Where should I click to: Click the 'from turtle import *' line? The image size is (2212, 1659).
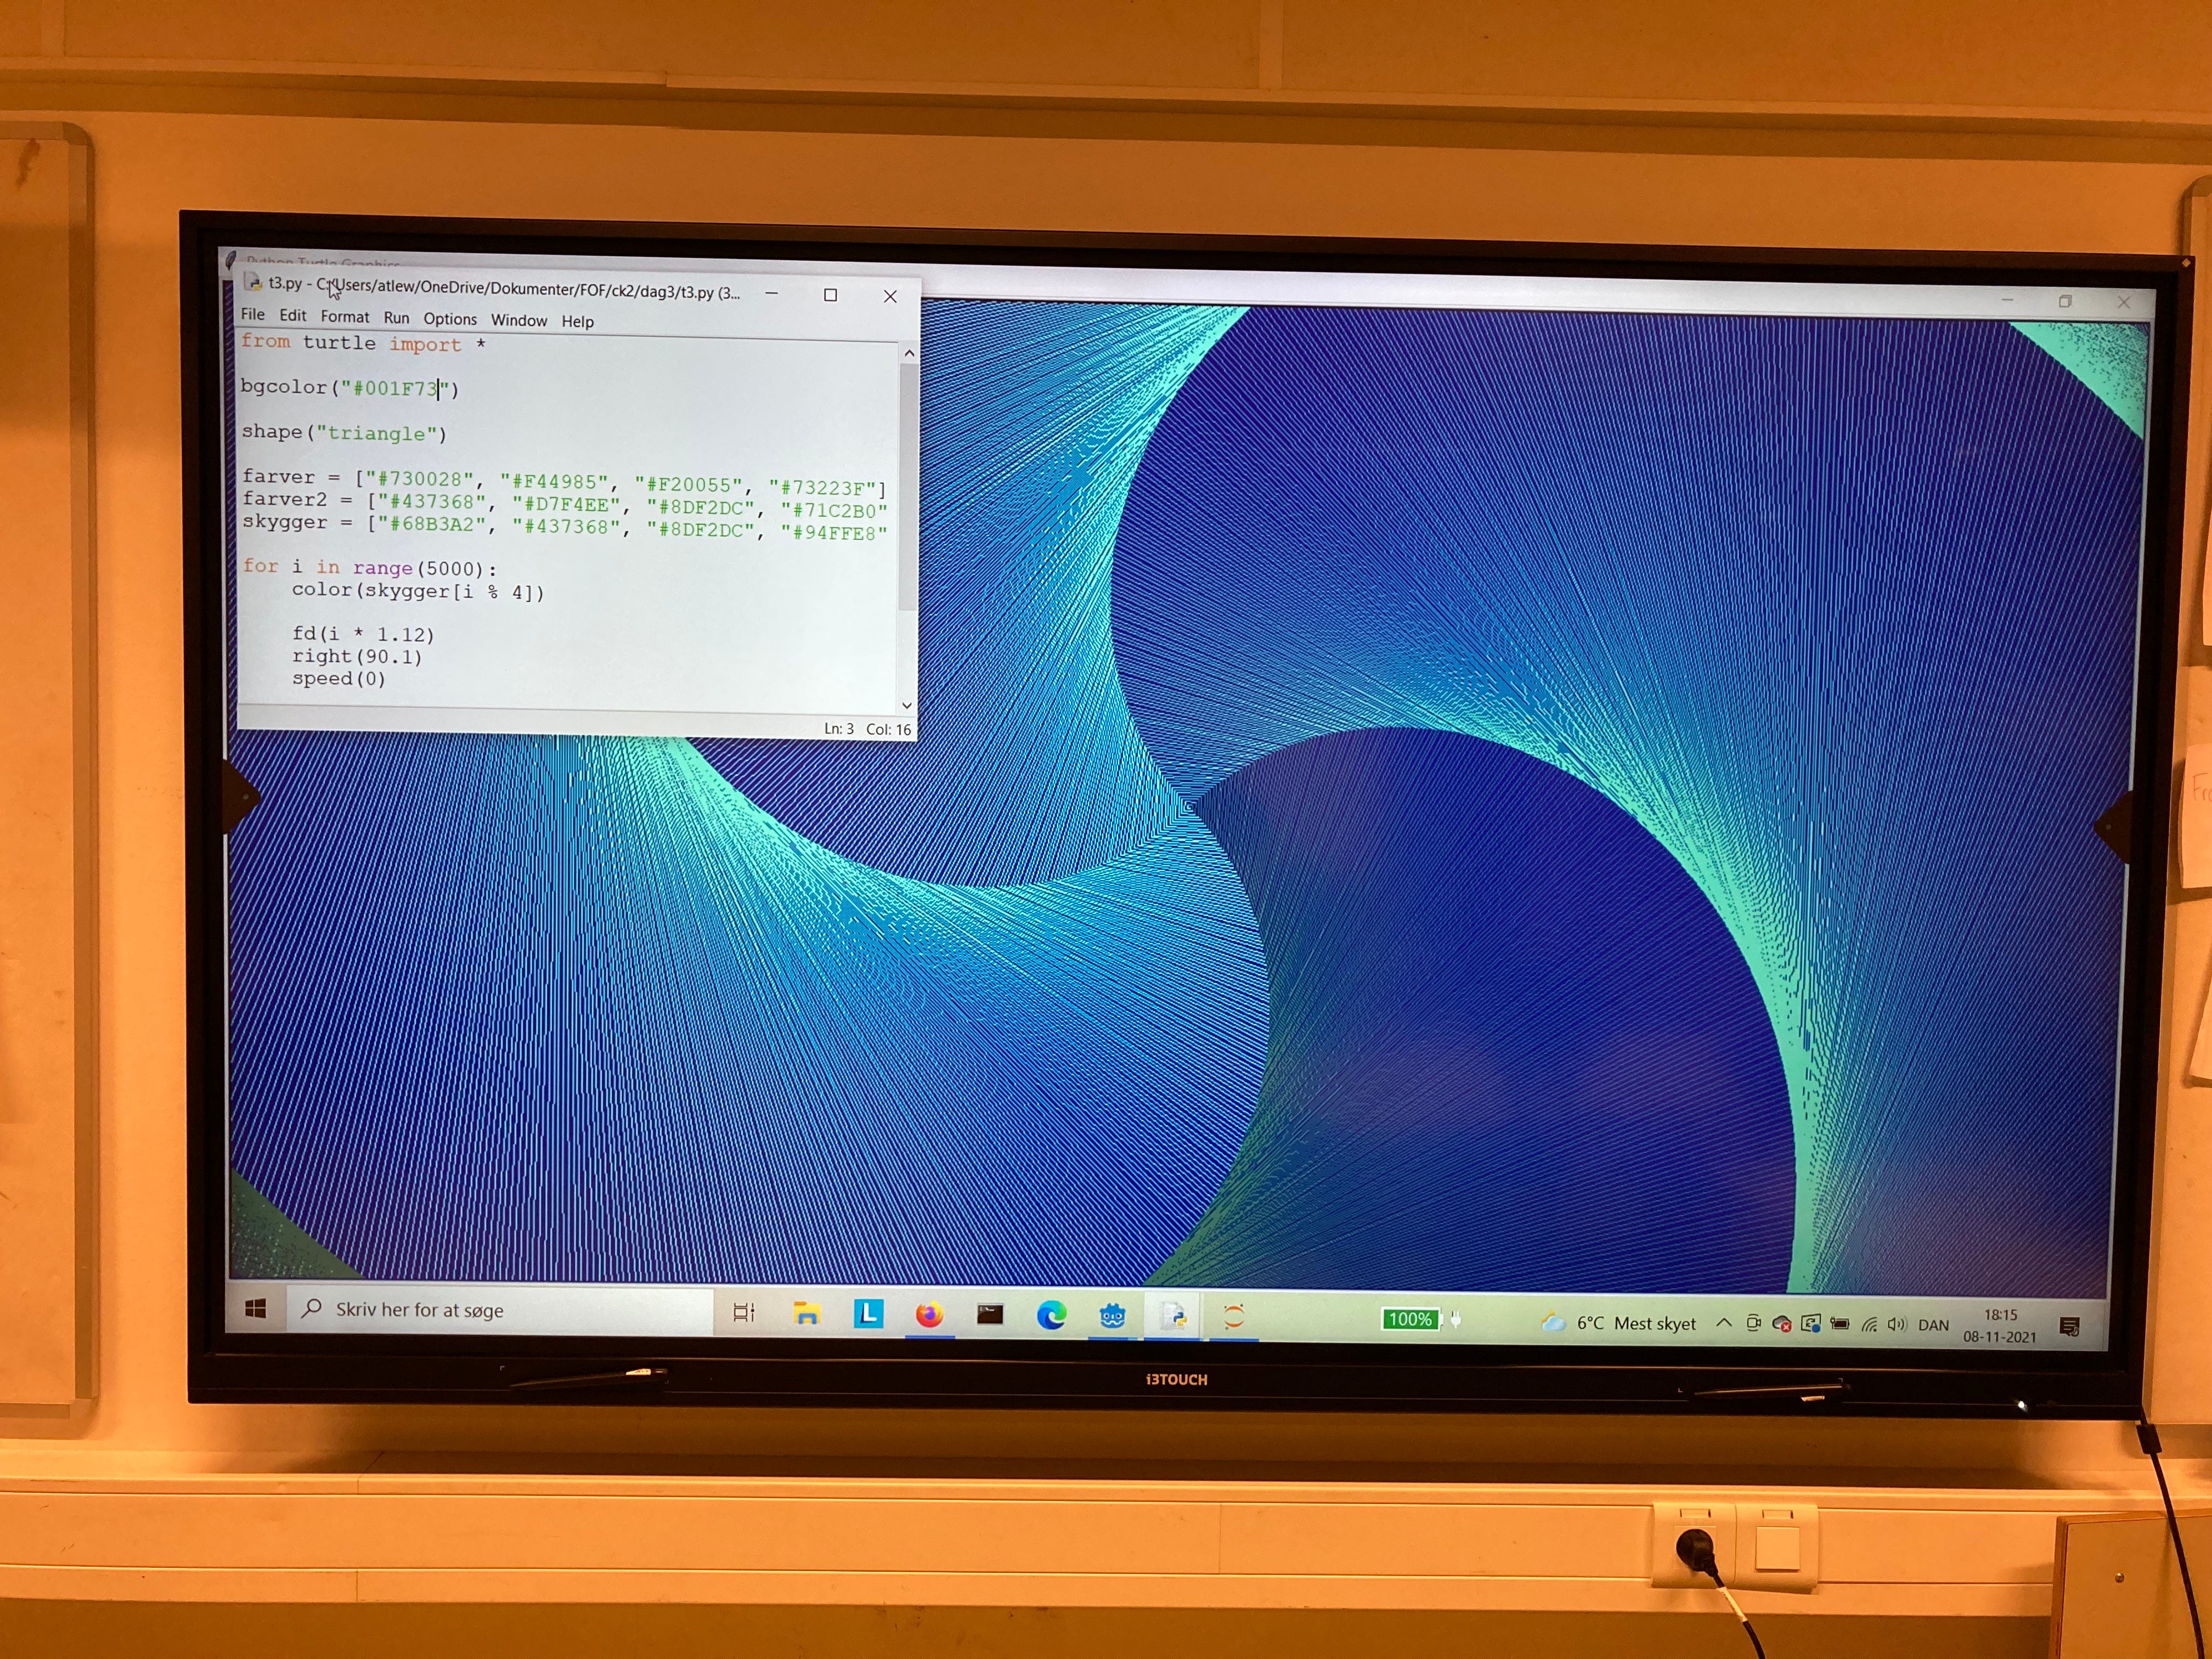(x=363, y=343)
